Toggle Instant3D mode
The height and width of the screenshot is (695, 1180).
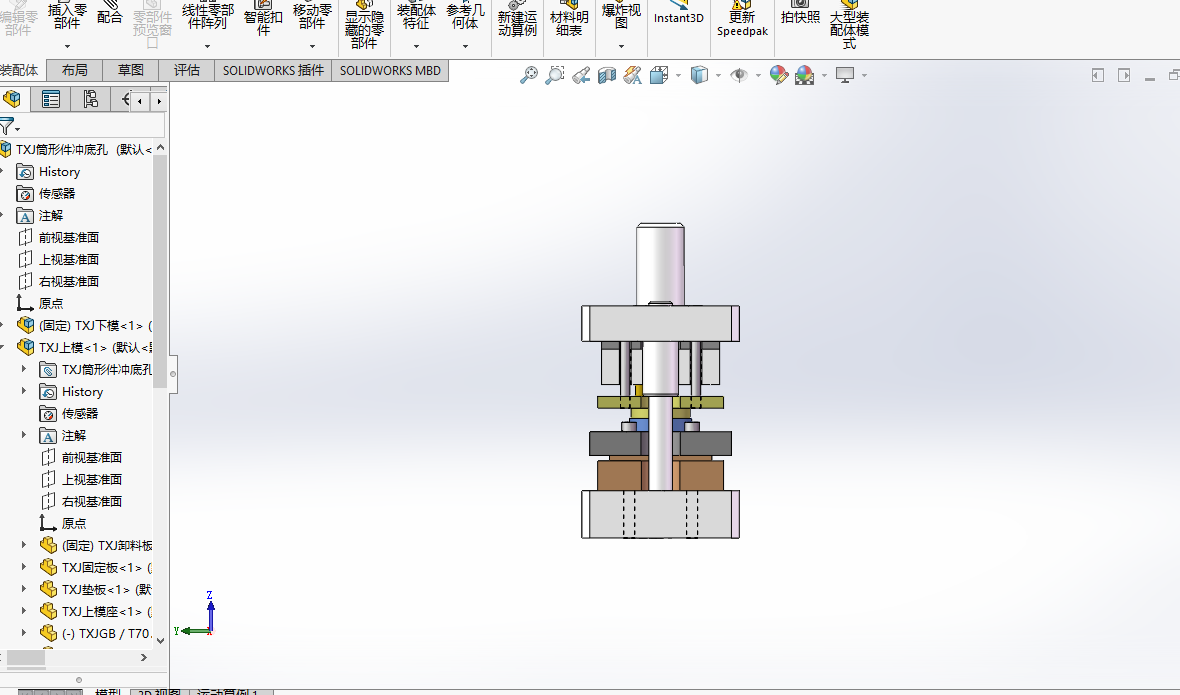coord(678,14)
